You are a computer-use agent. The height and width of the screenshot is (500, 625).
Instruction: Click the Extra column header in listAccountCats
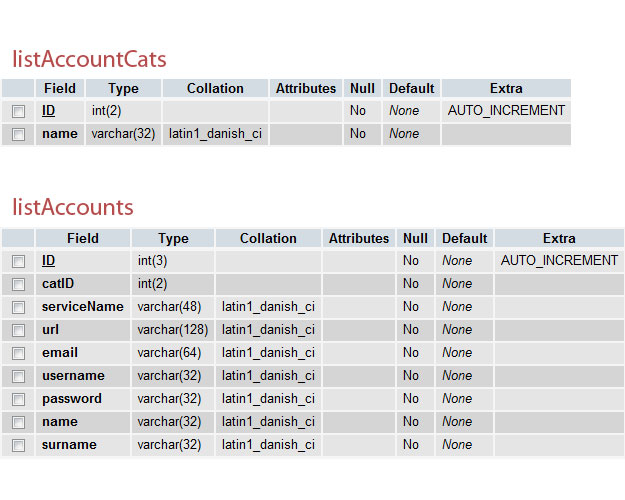click(x=506, y=88)
